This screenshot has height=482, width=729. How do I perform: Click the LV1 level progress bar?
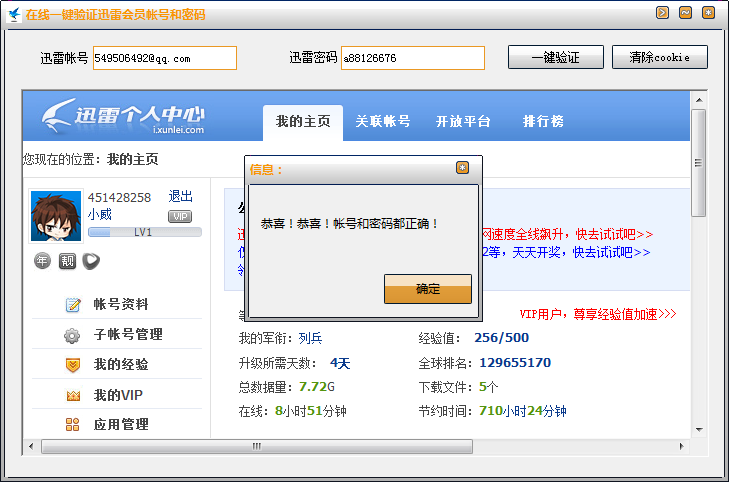click(145, 232)
